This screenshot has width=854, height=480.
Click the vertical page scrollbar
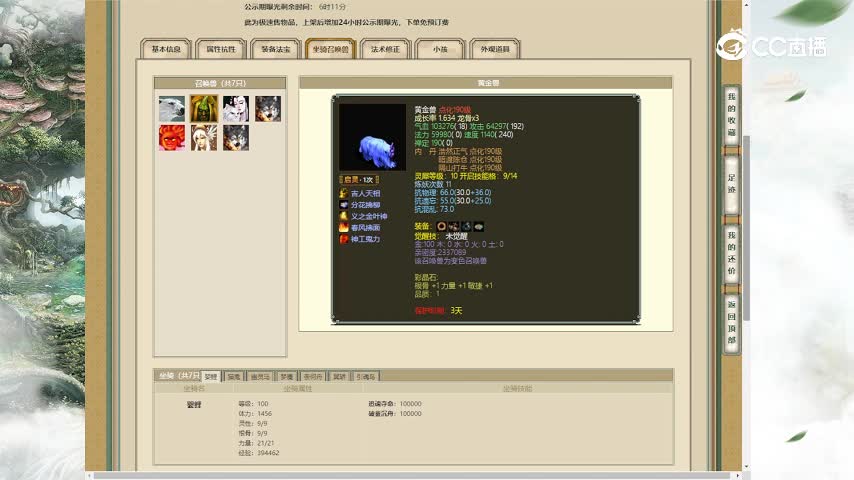click(746, 229)
